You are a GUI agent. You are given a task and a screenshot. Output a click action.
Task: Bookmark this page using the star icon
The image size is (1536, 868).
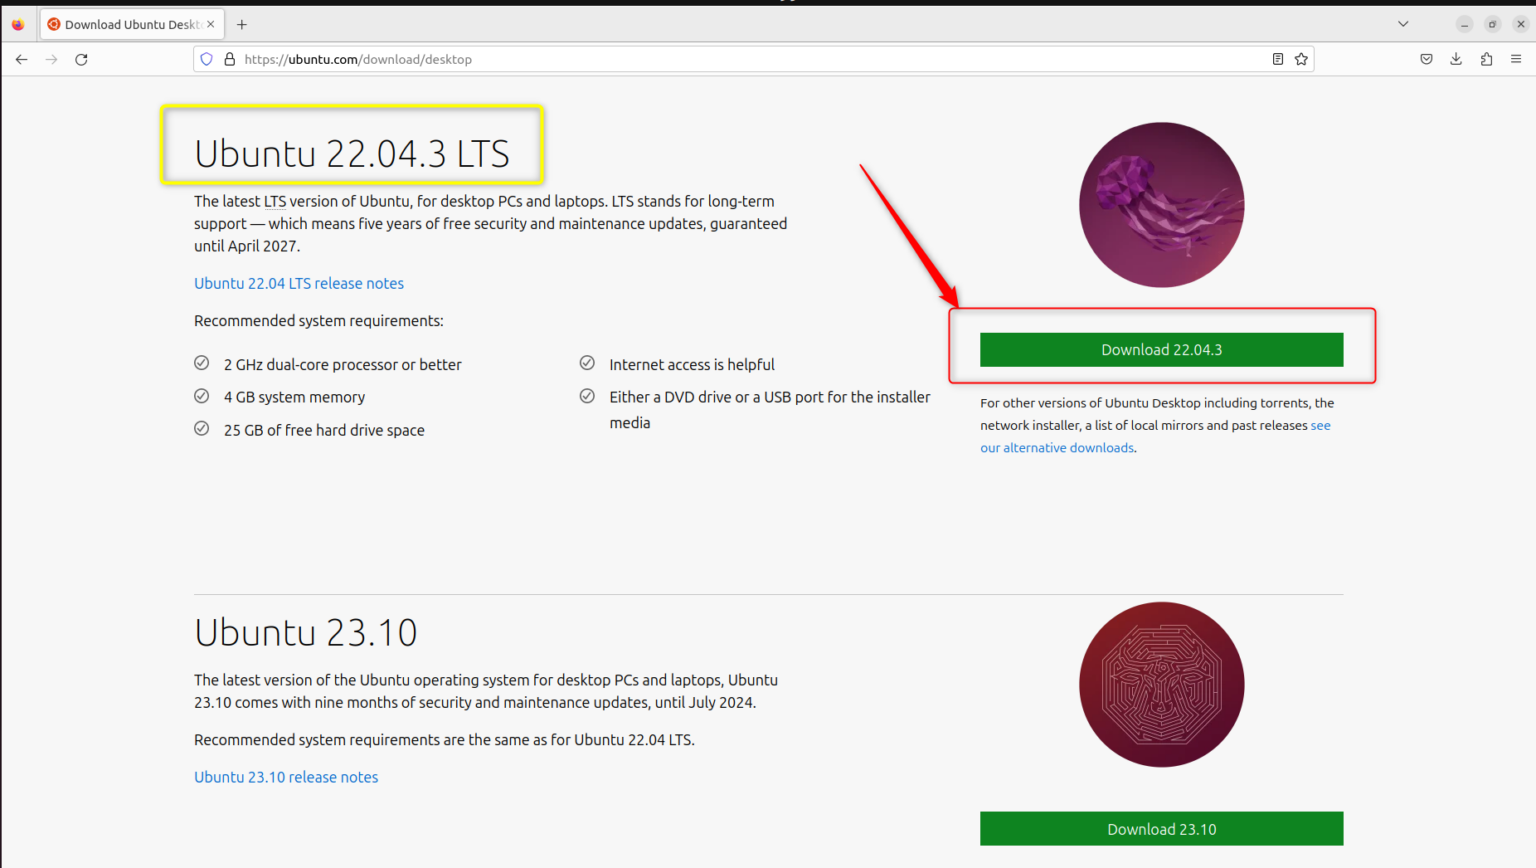(x=1301, y=59)
